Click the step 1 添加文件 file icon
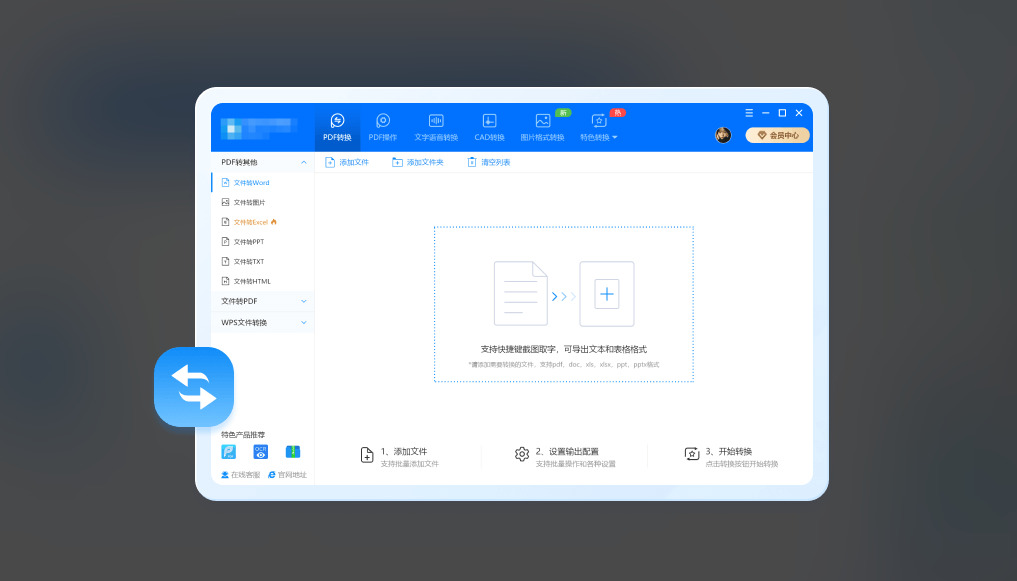 pos(367,455)
